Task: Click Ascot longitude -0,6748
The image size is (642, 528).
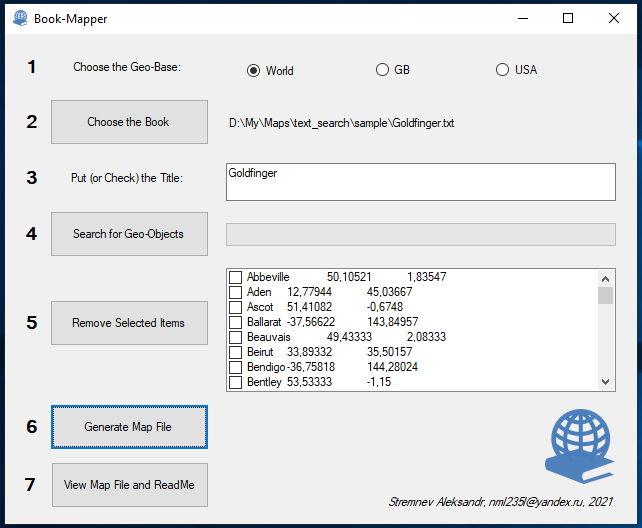Action: tap(385, 307)
